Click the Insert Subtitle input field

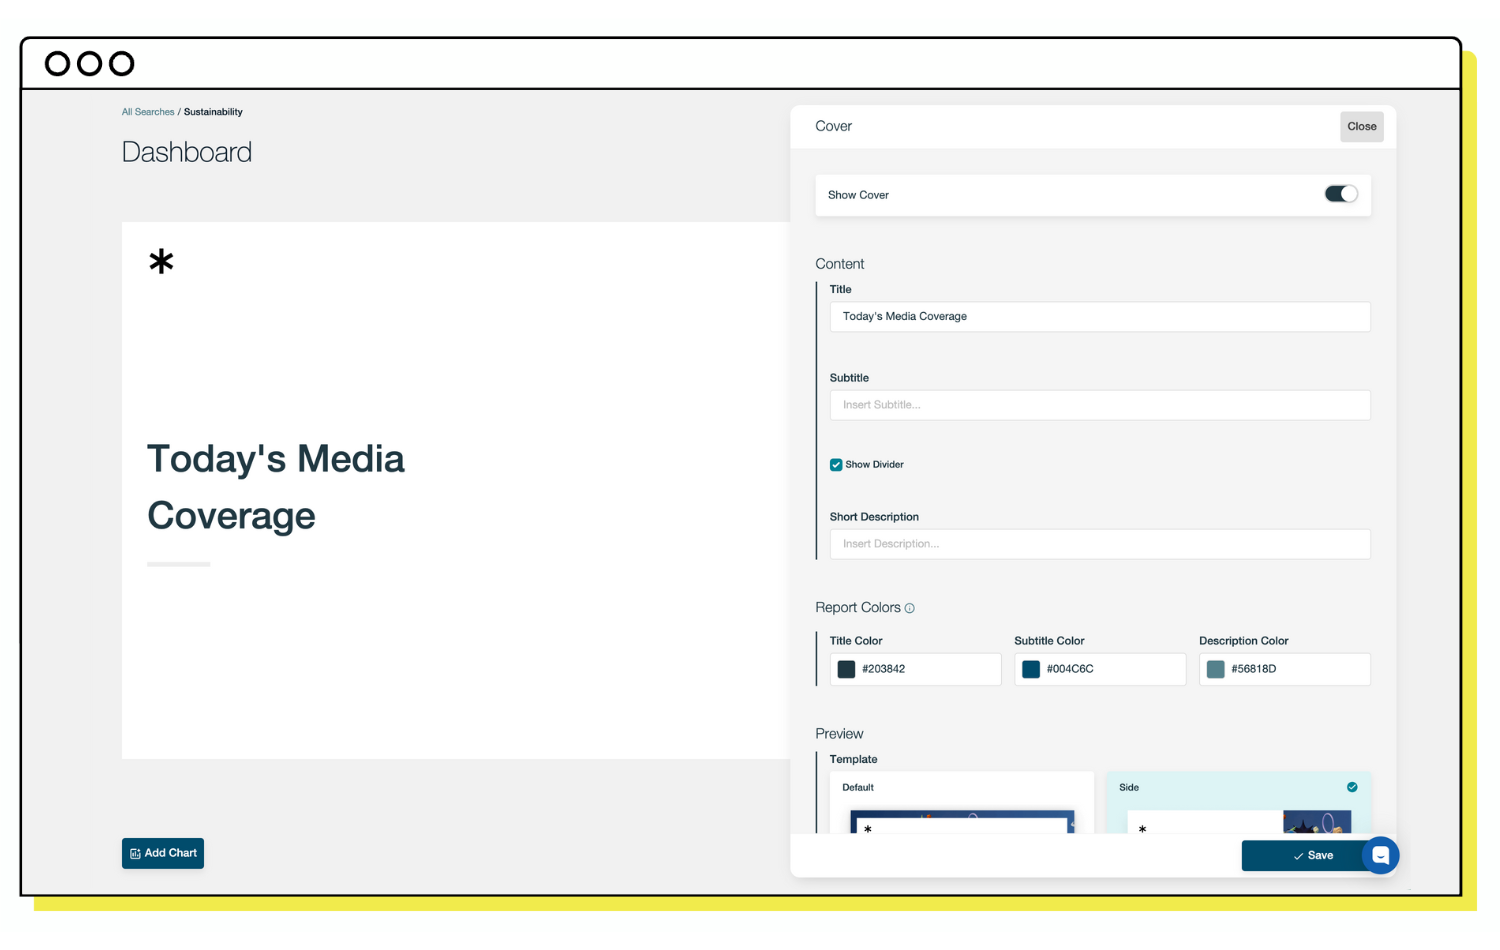point(1099,405)
